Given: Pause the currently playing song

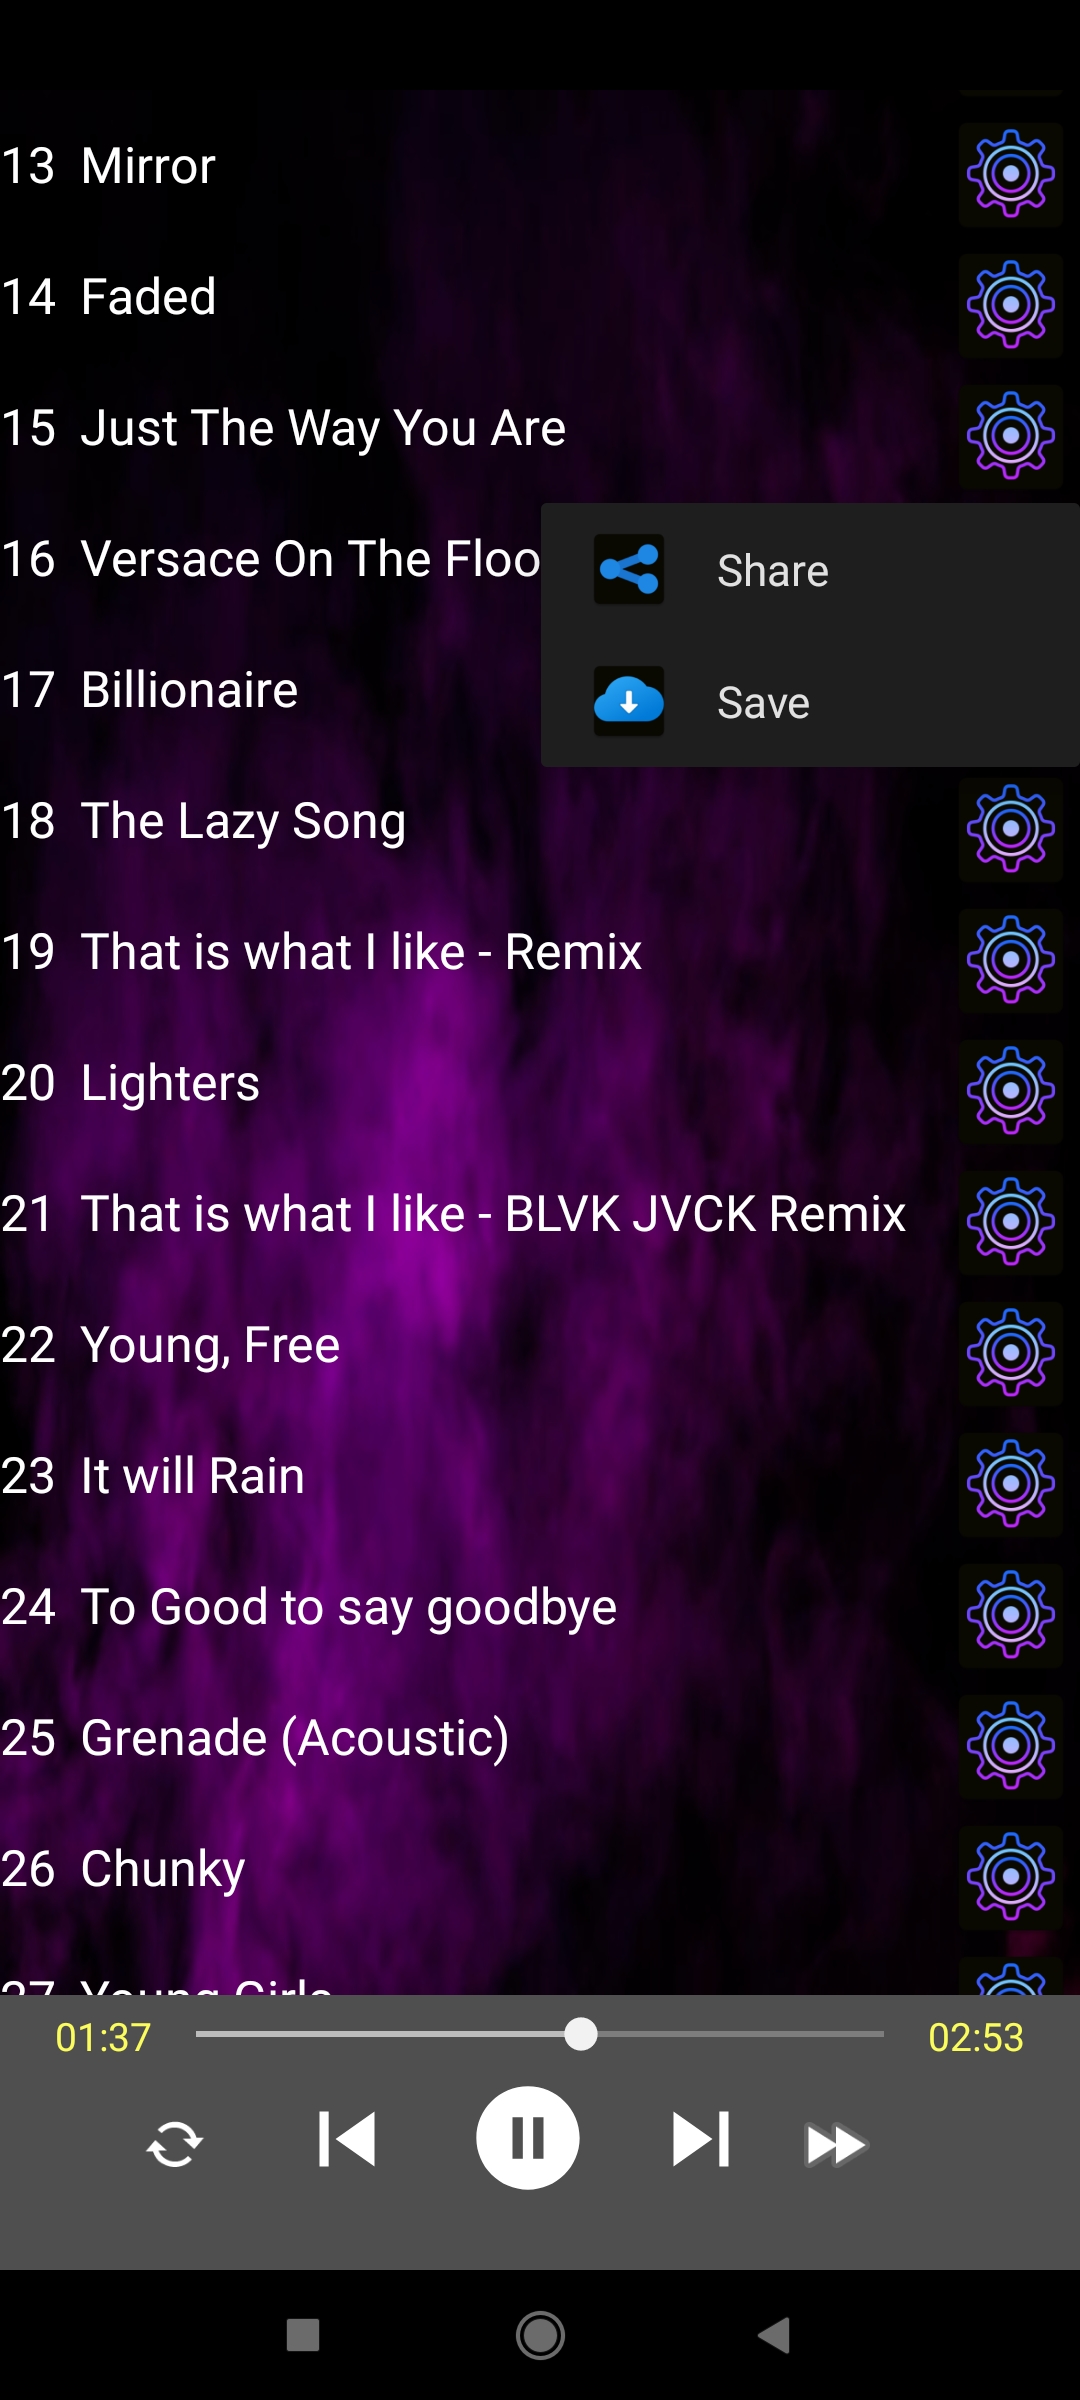Looking at the screenshot, I should [x=528, y=2138].
